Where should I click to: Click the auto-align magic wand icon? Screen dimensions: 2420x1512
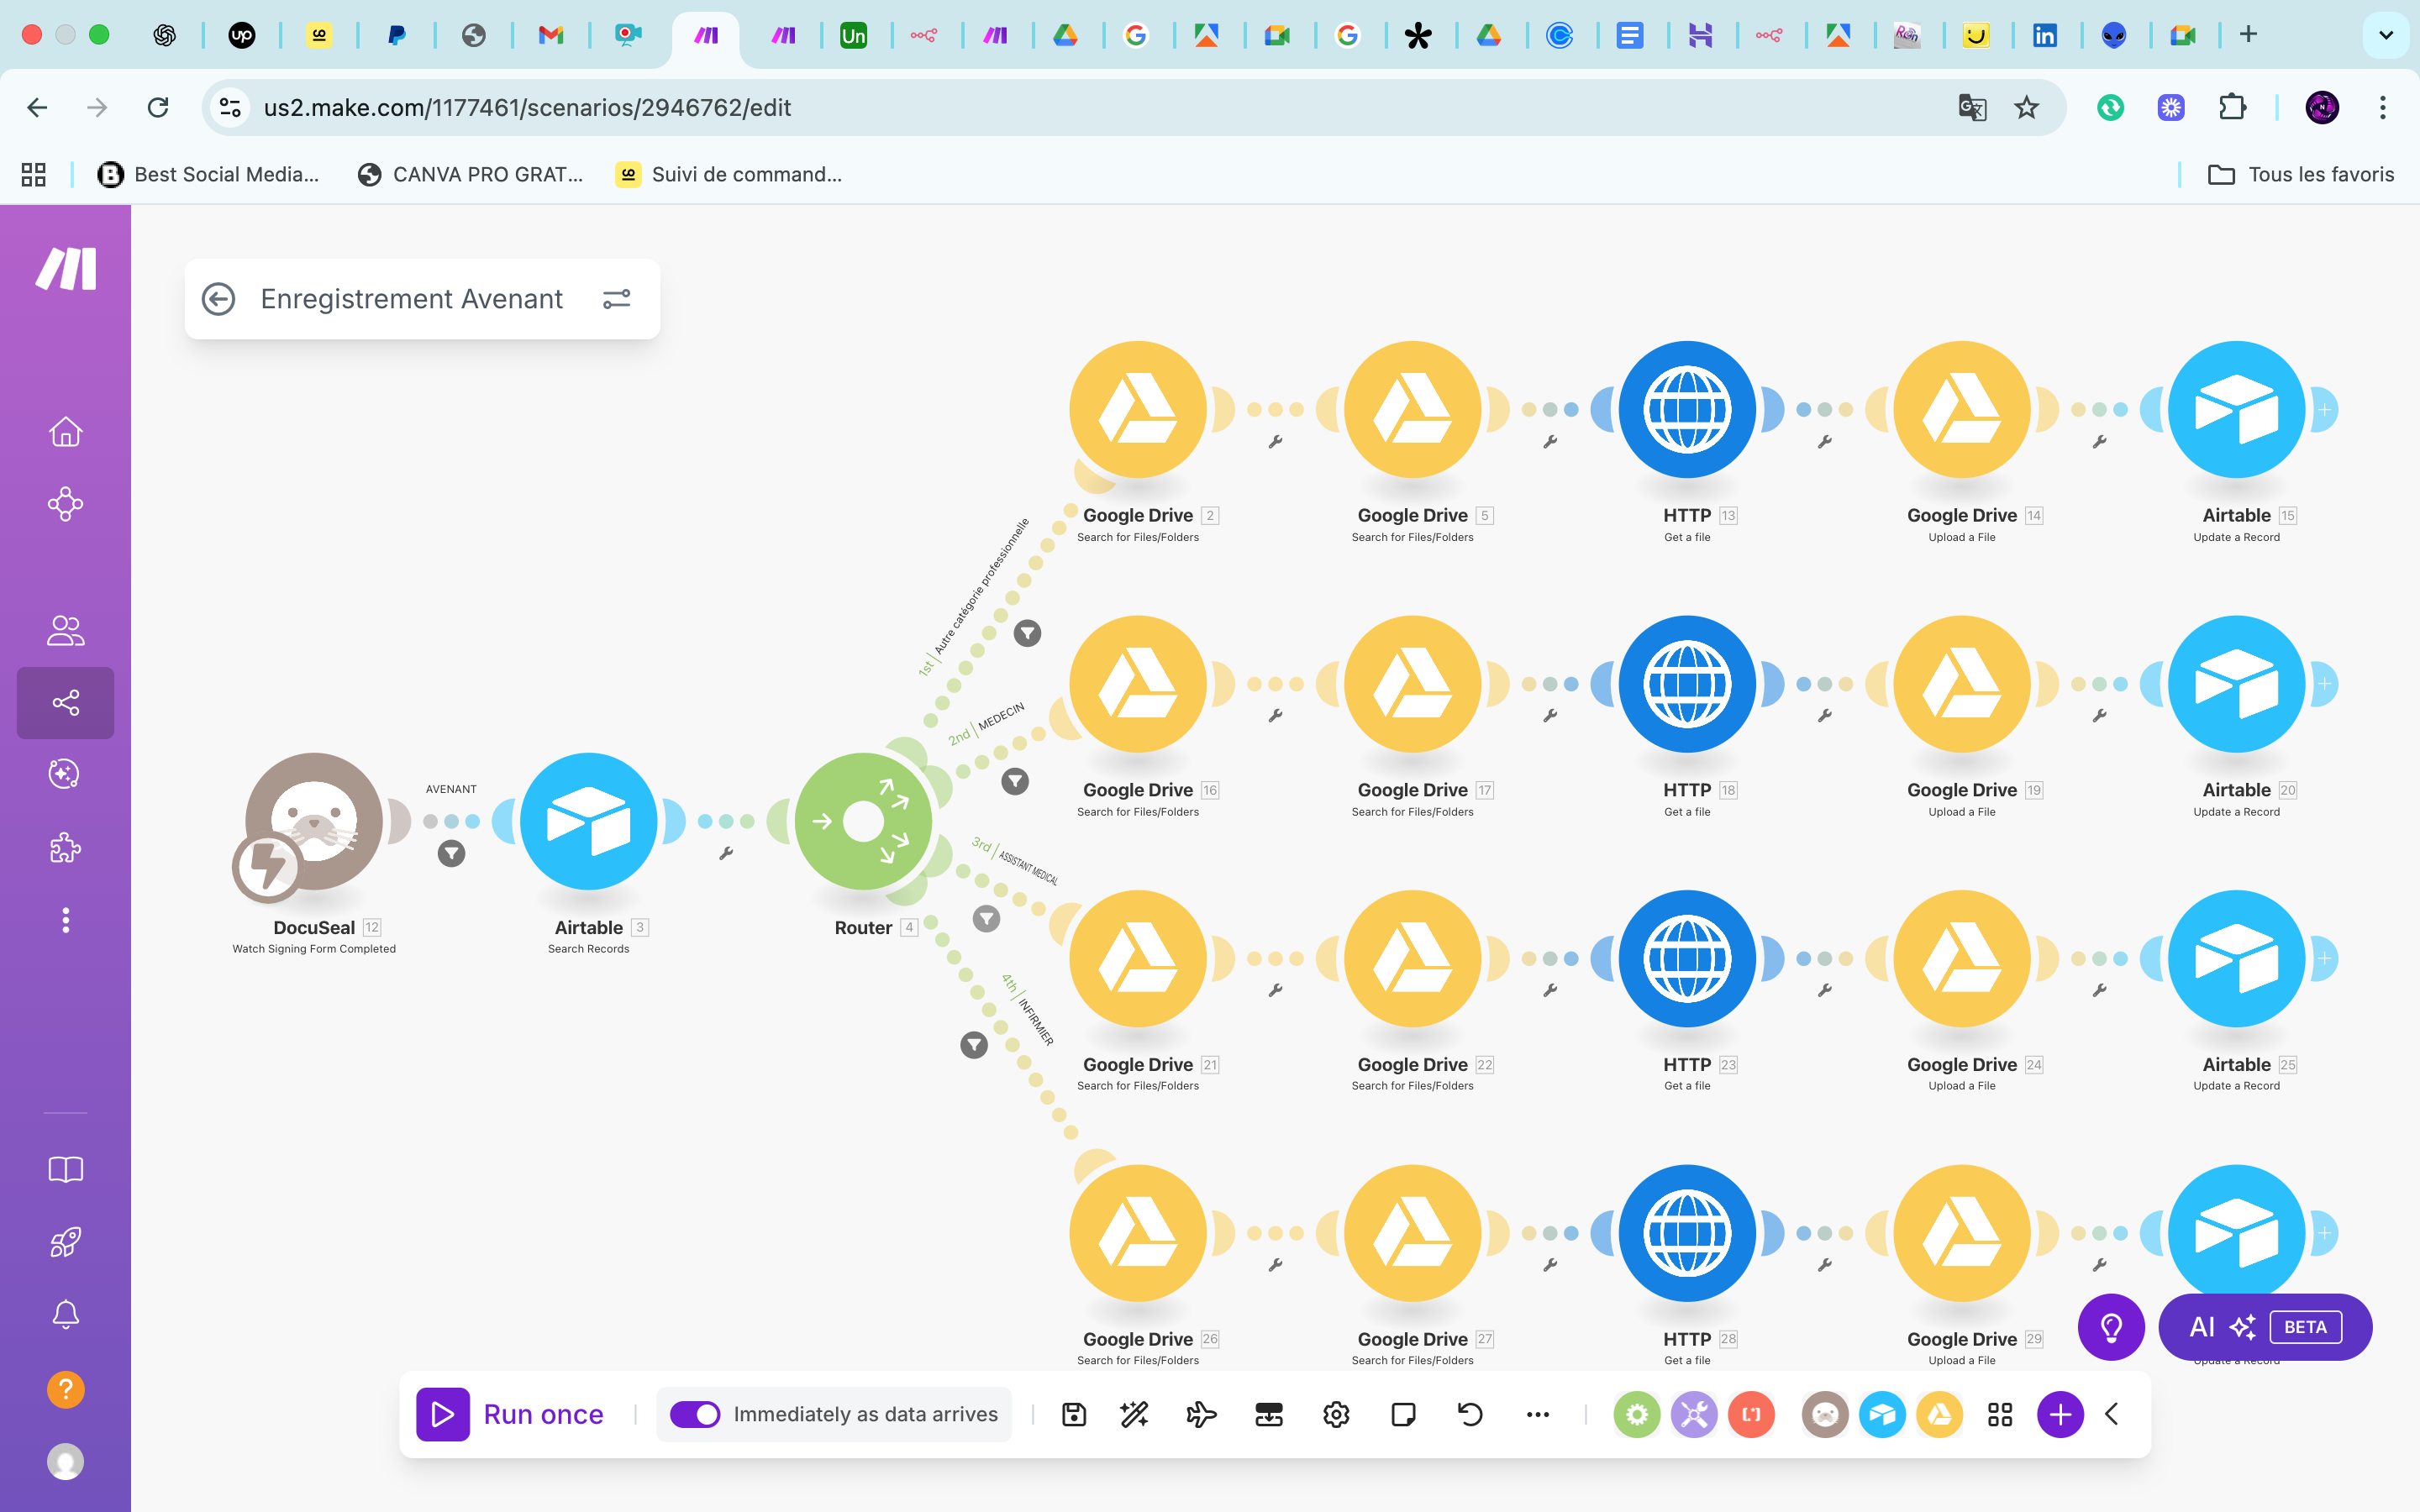click(x=1134, y=1414)
